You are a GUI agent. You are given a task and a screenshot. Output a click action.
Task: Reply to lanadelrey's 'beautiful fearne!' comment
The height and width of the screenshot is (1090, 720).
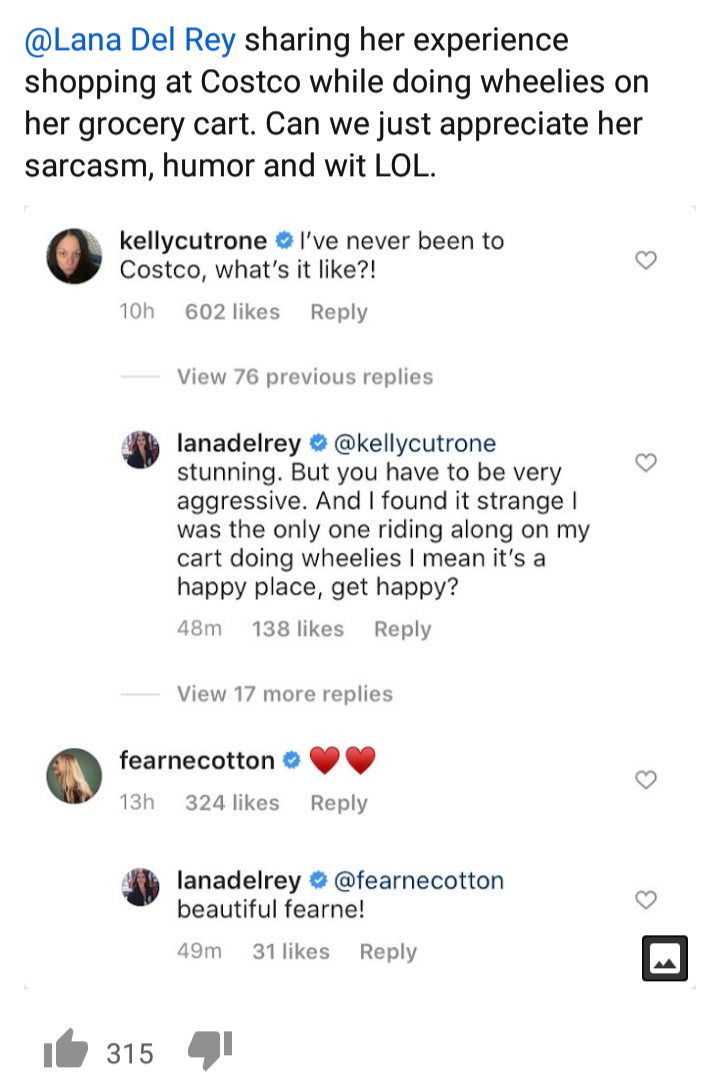click(x=388, y=951)
